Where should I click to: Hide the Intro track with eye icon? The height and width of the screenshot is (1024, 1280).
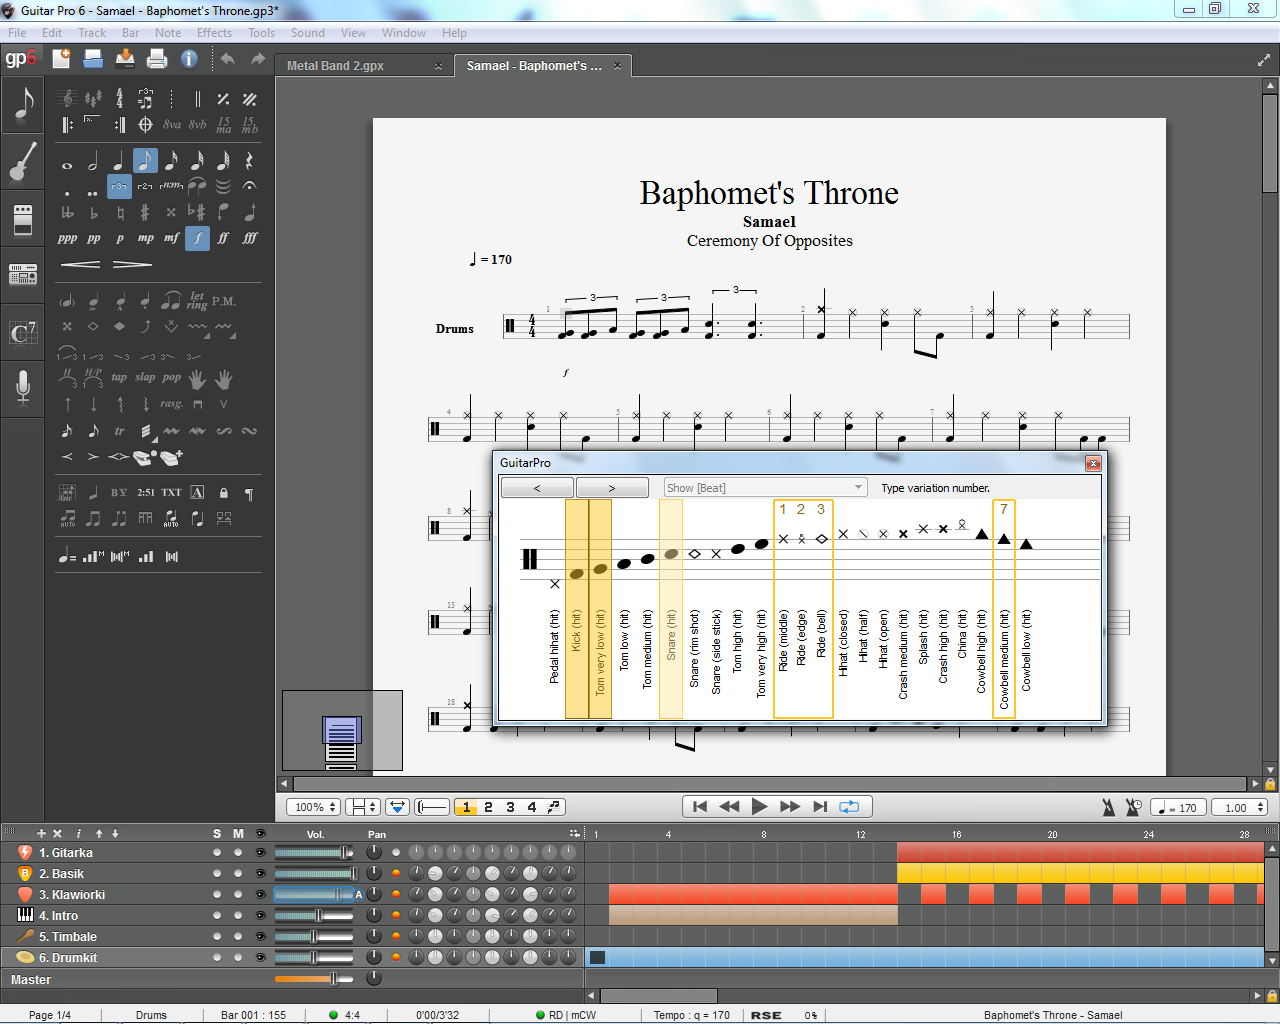tap(261, 916)
